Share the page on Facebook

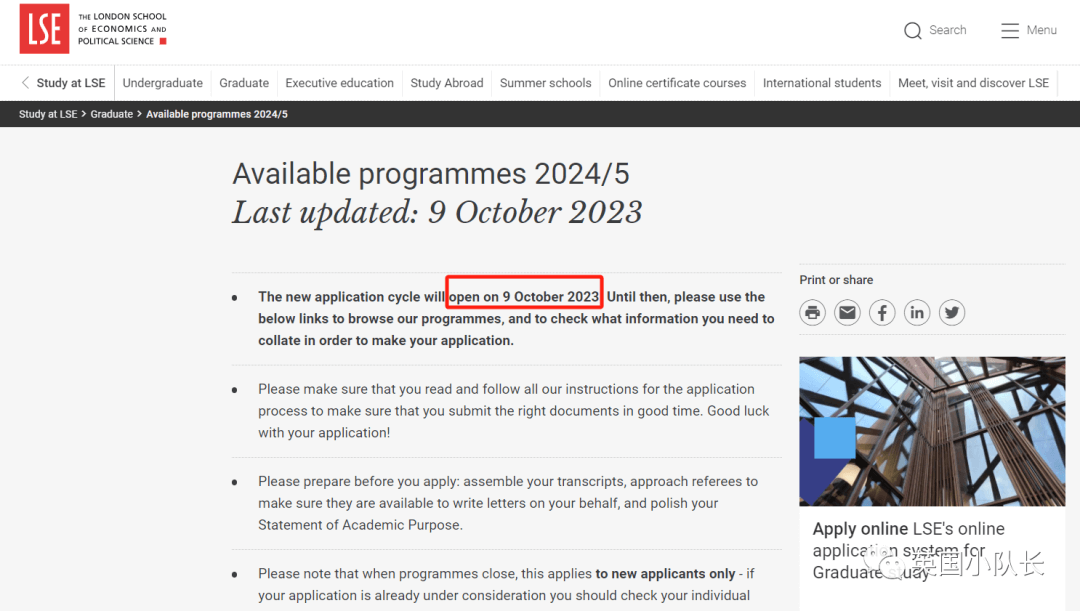pos(882,313)
